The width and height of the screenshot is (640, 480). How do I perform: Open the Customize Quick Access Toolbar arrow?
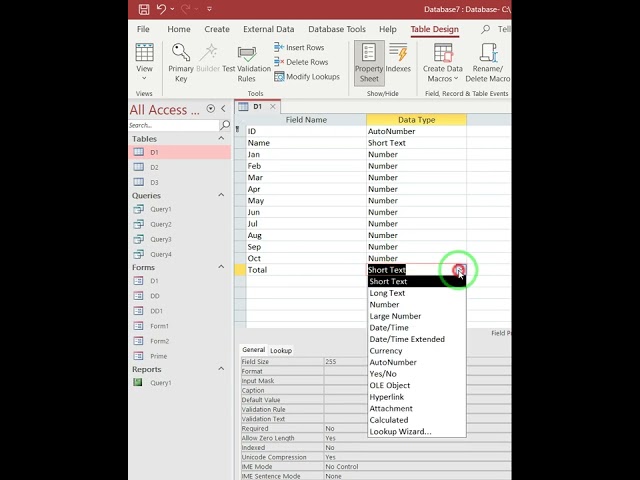(x=209, y=9)
